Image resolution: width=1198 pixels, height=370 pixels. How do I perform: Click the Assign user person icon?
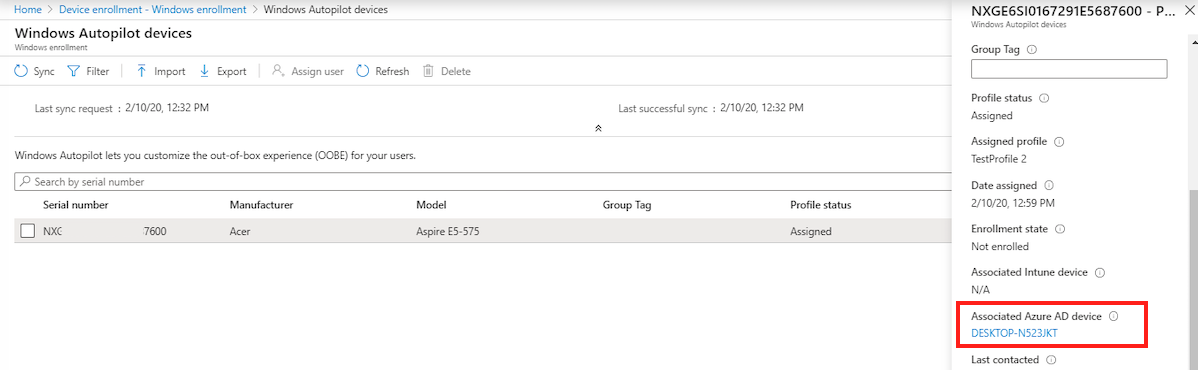click(x=279, y=71)
